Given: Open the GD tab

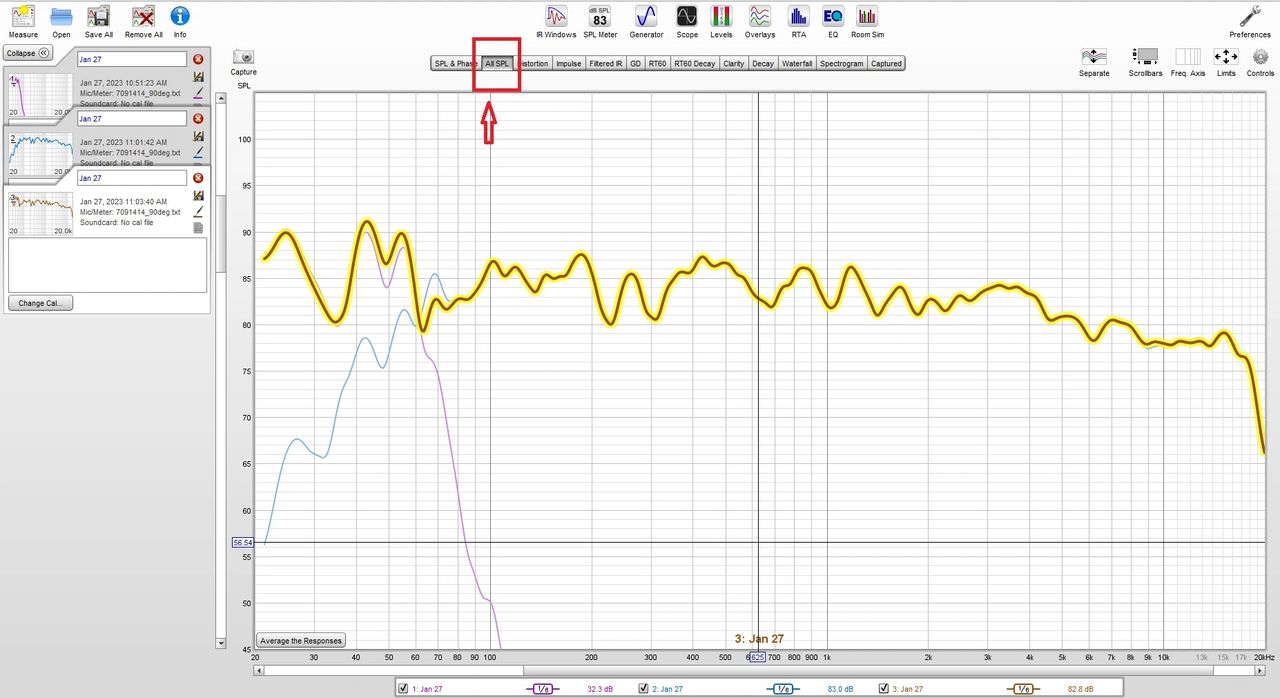Looking at the screenshot, I should coord(635,63).
